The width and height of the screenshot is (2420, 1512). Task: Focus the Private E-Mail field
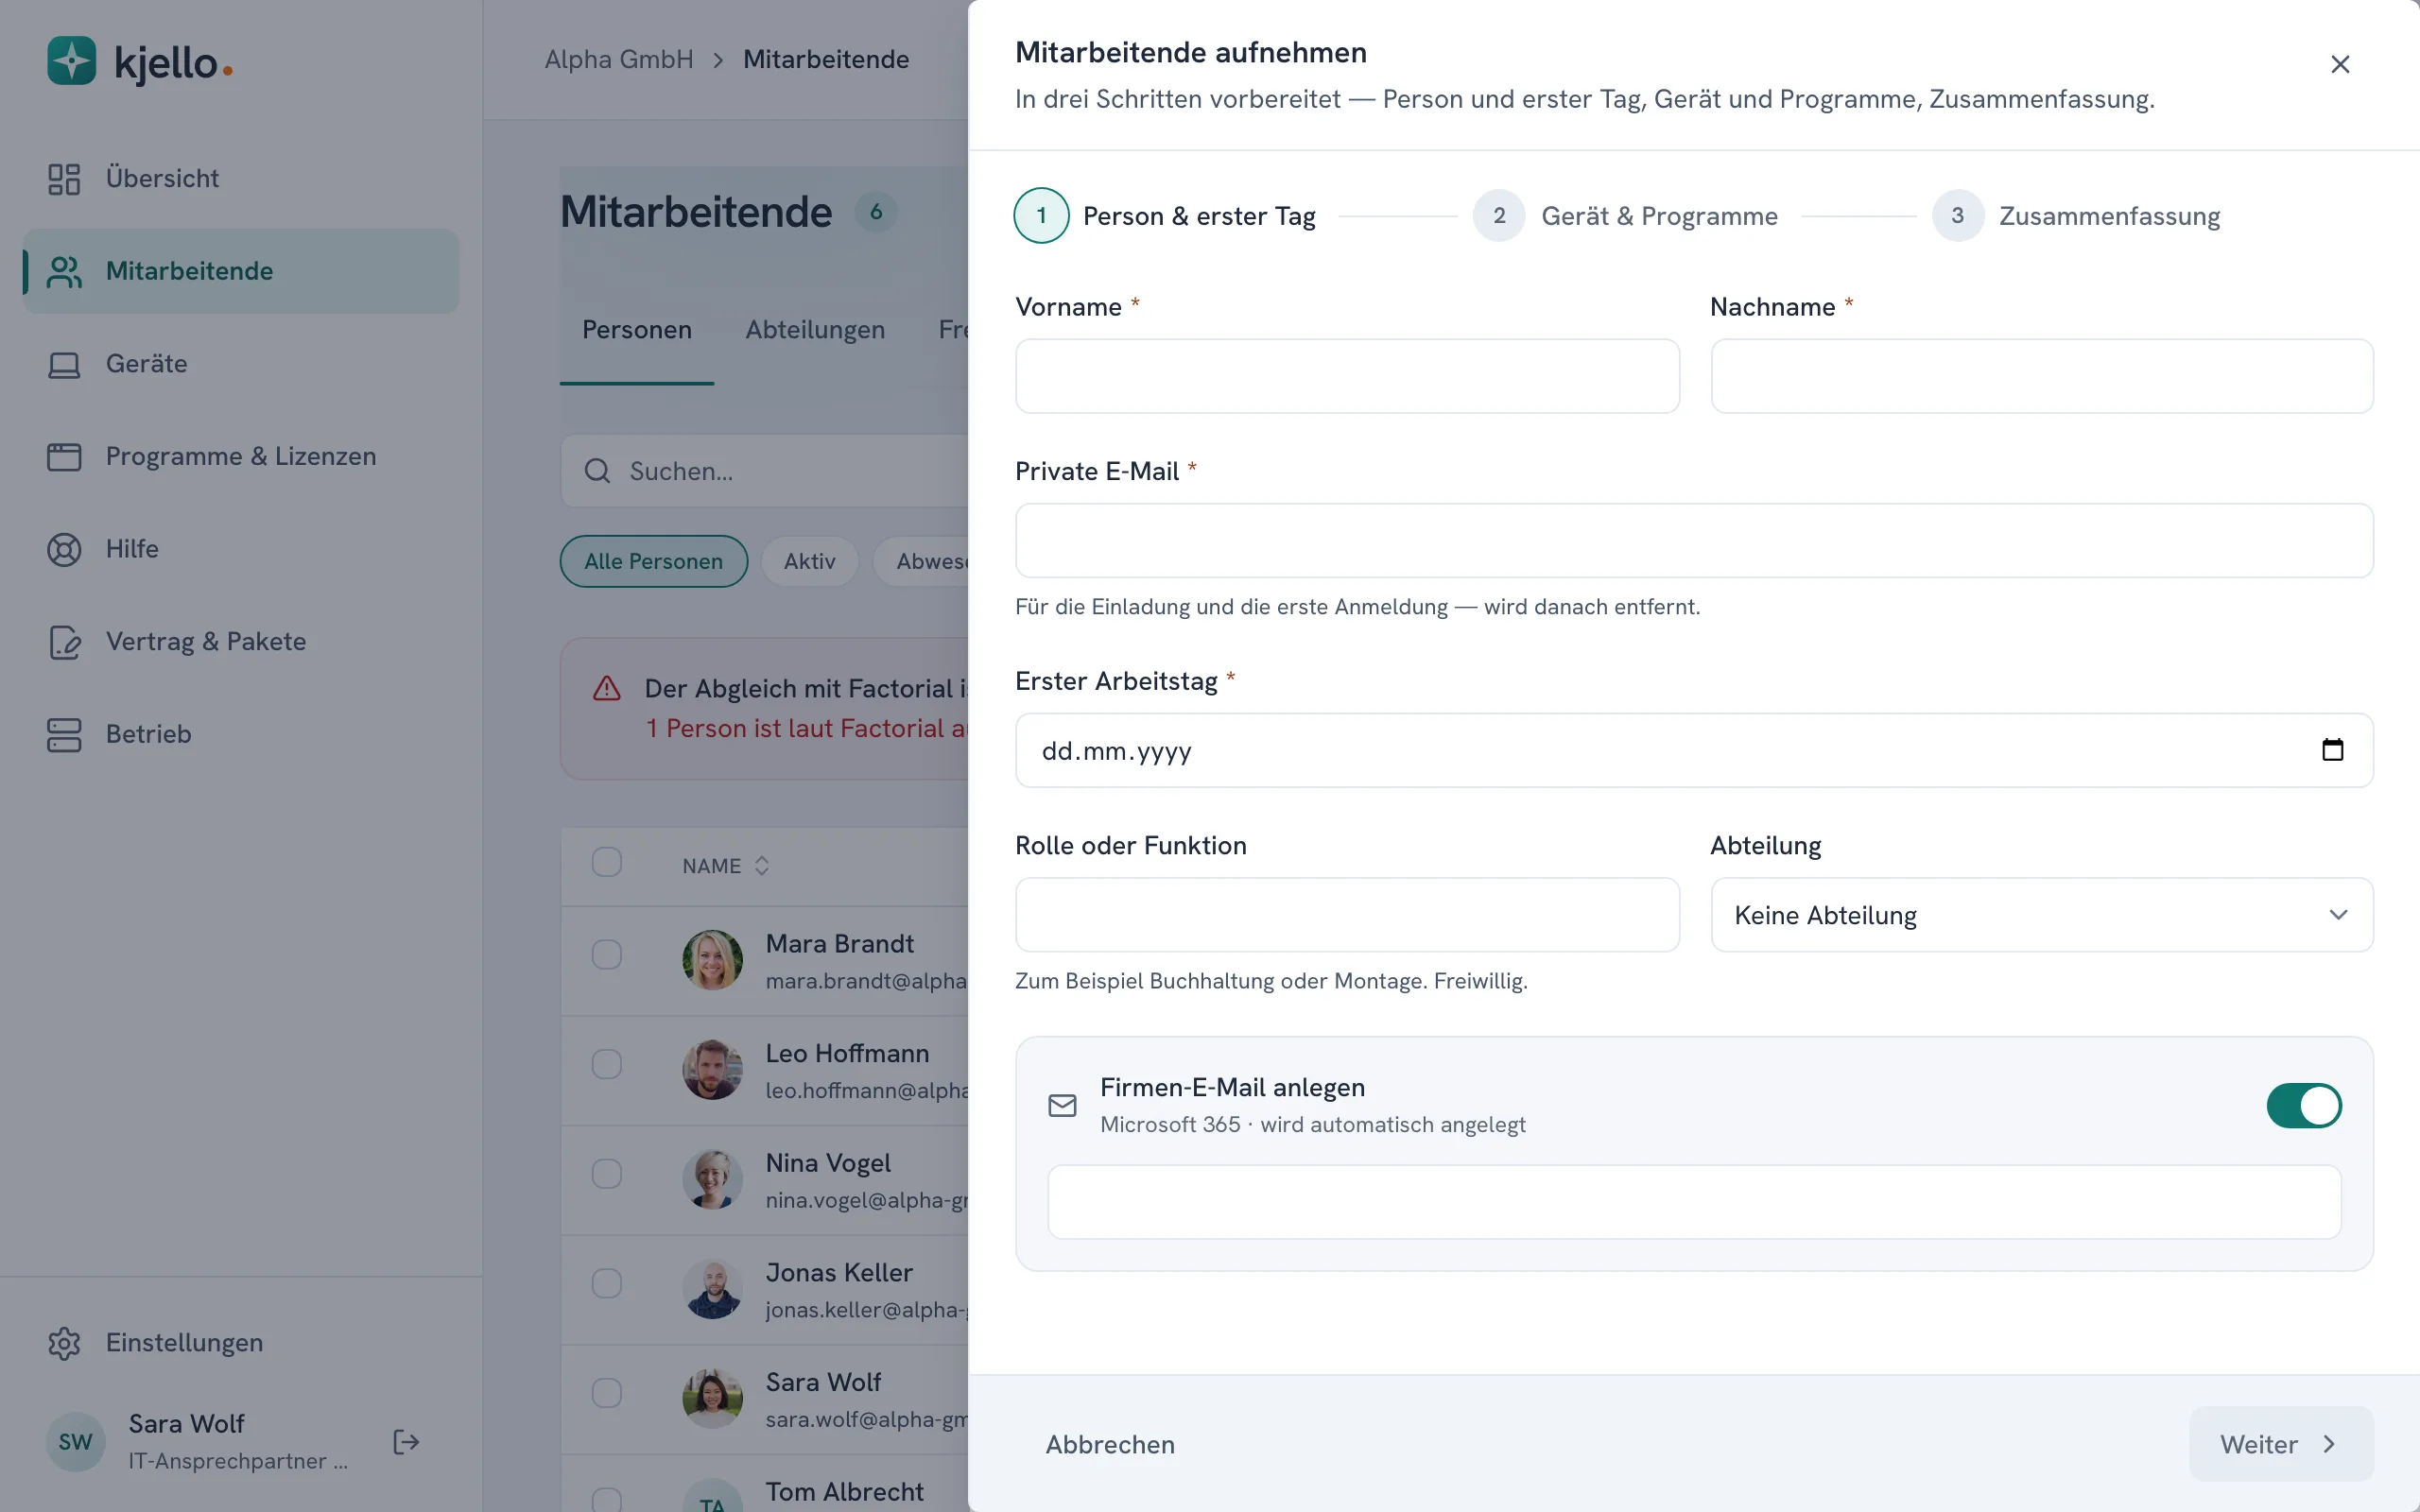[1694, 541]
